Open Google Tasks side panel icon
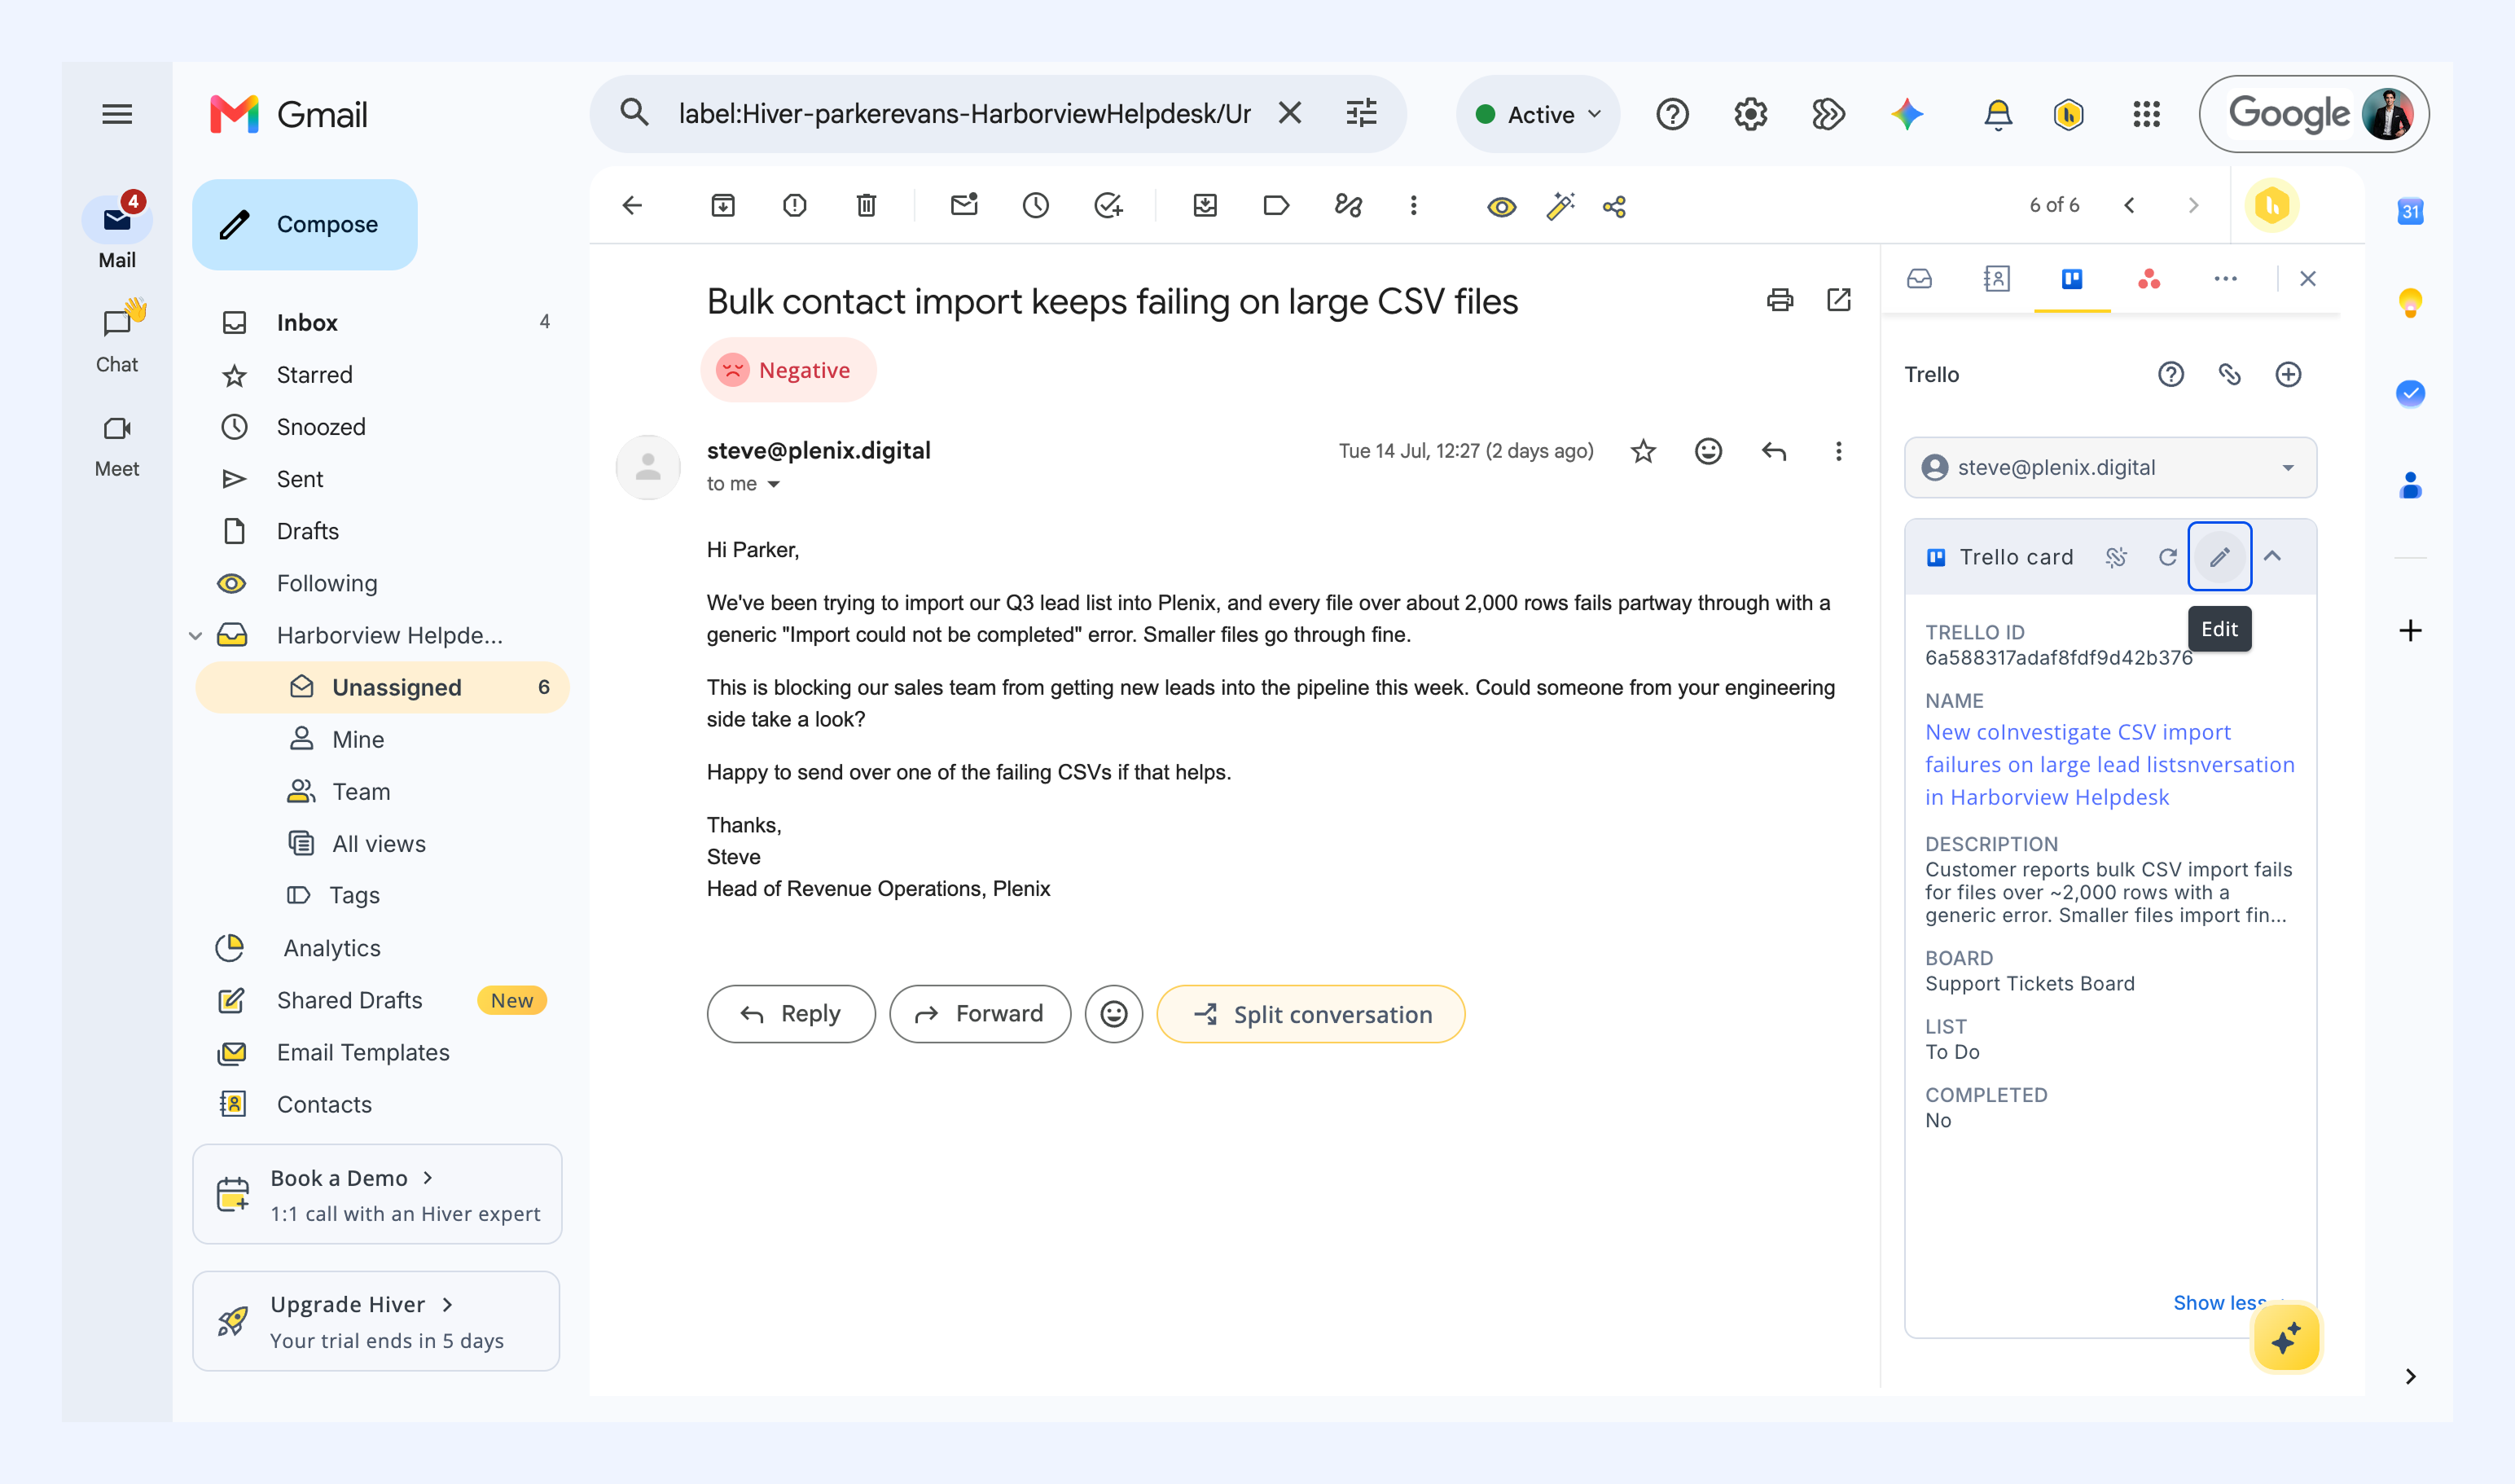The image size is (2515, 1484). pyautogui.click(x=2410, y=393)
